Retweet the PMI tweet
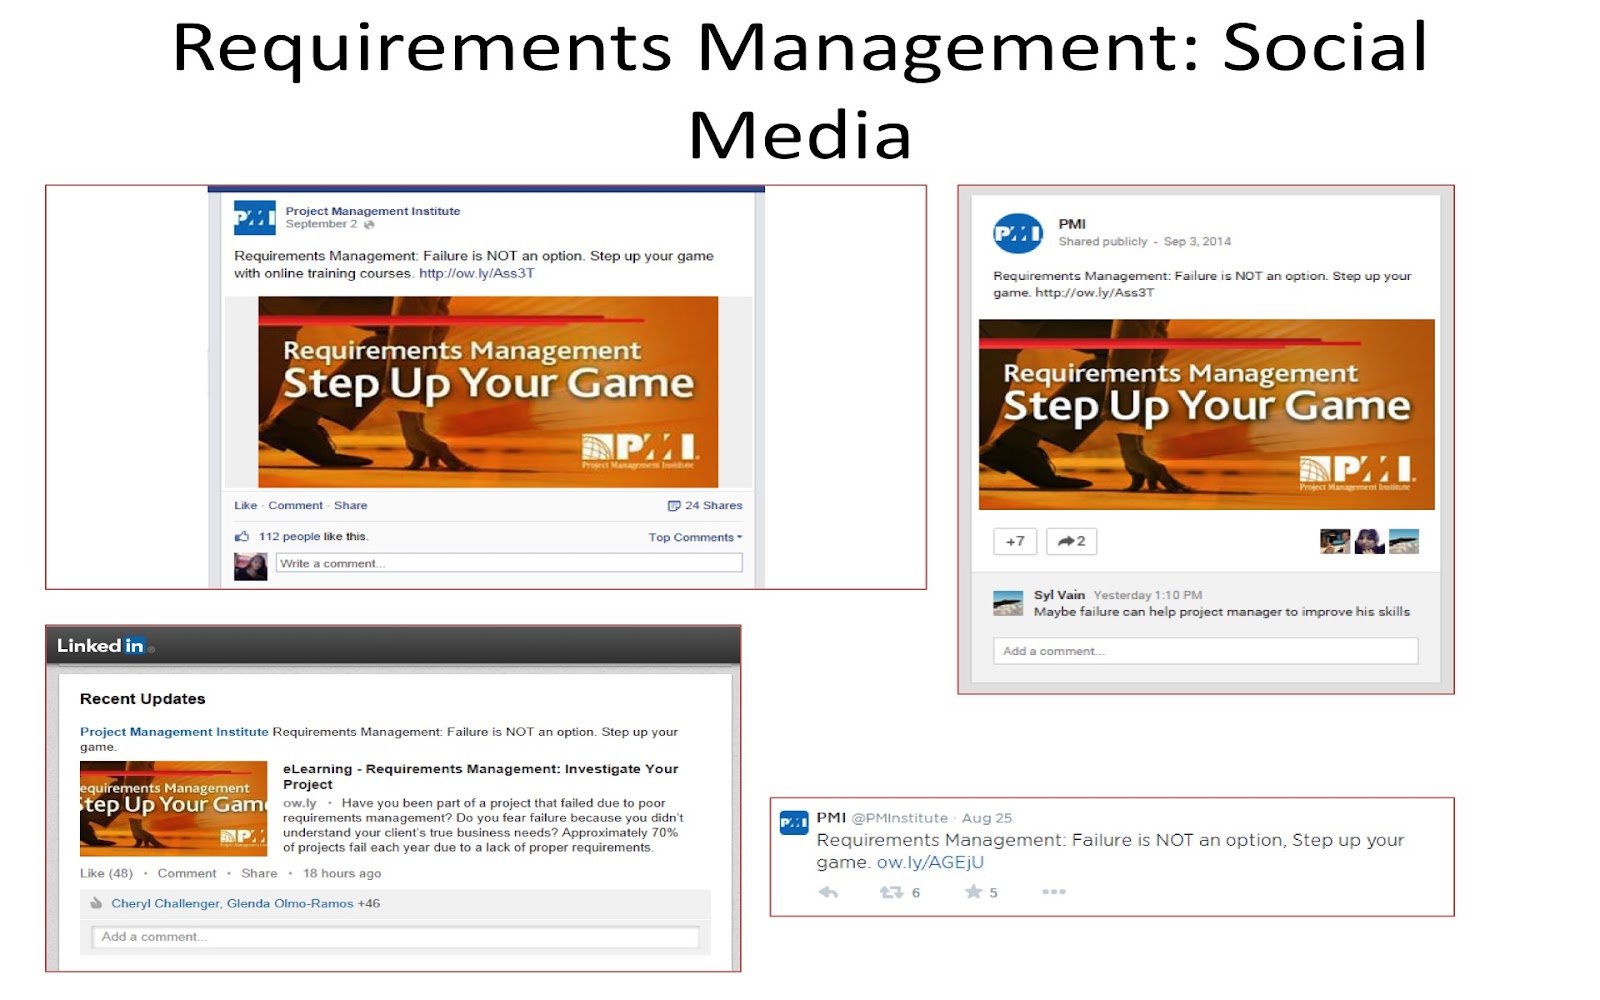 pyautogui.click(x=891, y=892)
